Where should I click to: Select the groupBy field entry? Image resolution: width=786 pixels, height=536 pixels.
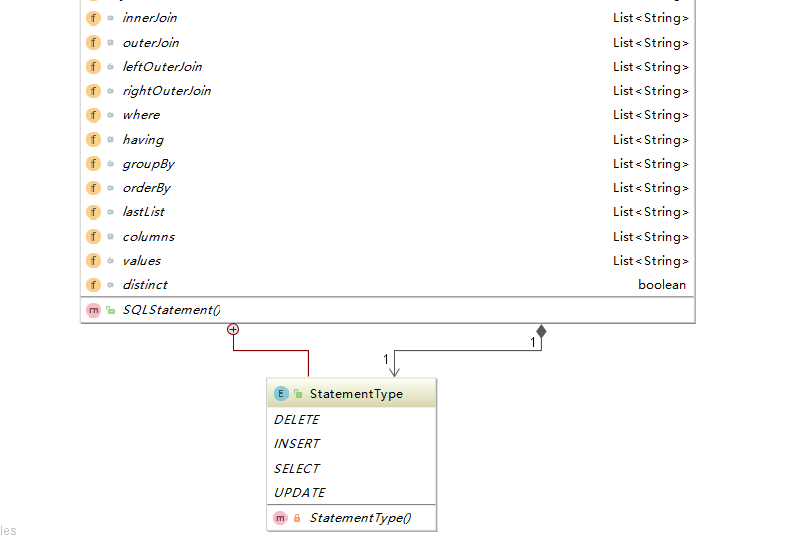(x=148, y=164)
